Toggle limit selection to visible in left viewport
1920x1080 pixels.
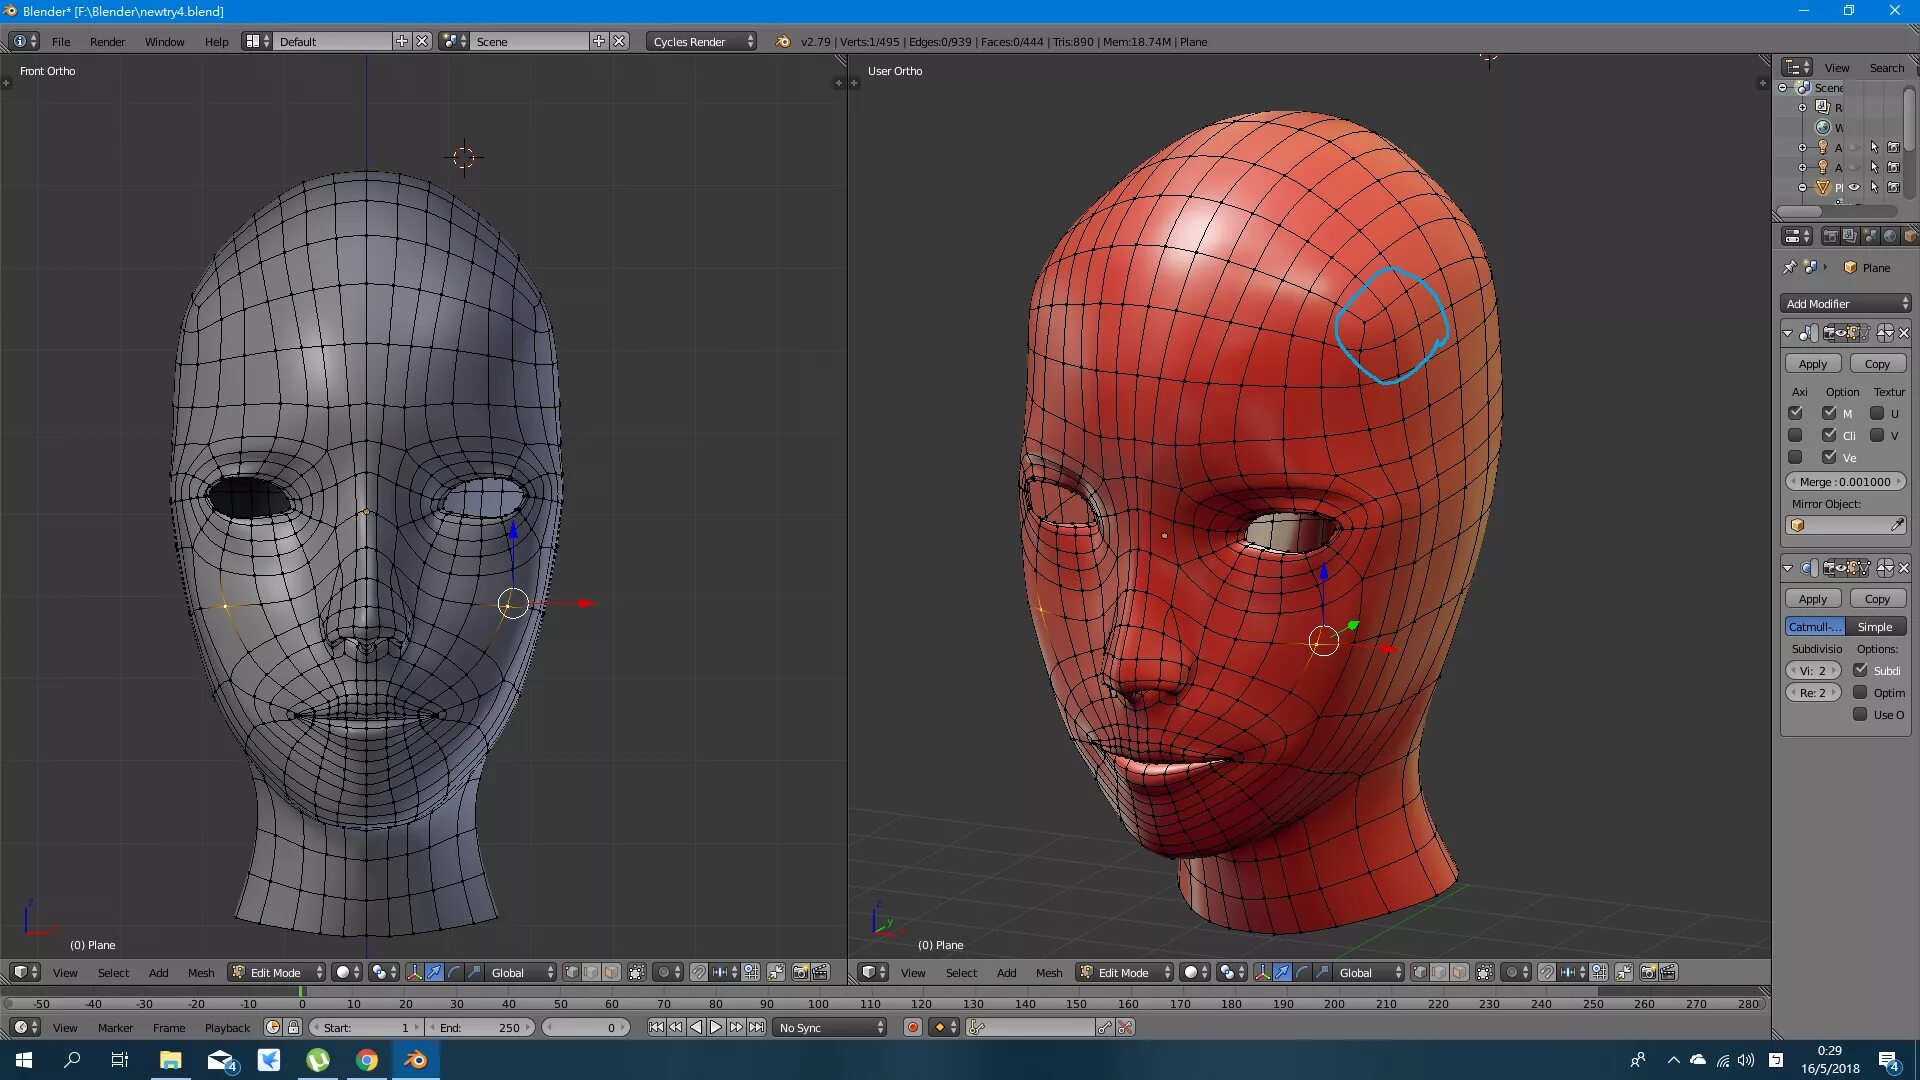636,972
